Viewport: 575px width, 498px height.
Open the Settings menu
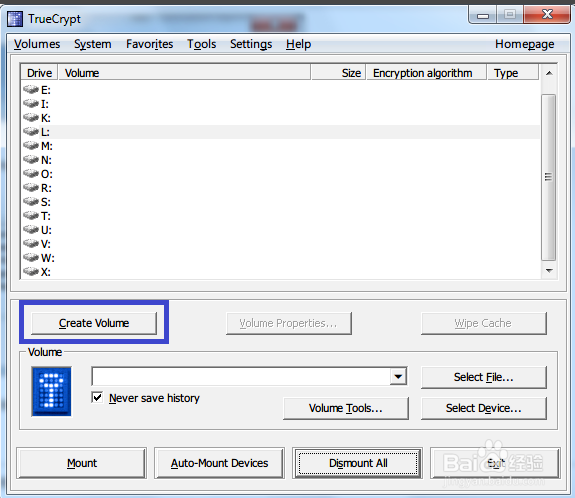click(251, 44)
